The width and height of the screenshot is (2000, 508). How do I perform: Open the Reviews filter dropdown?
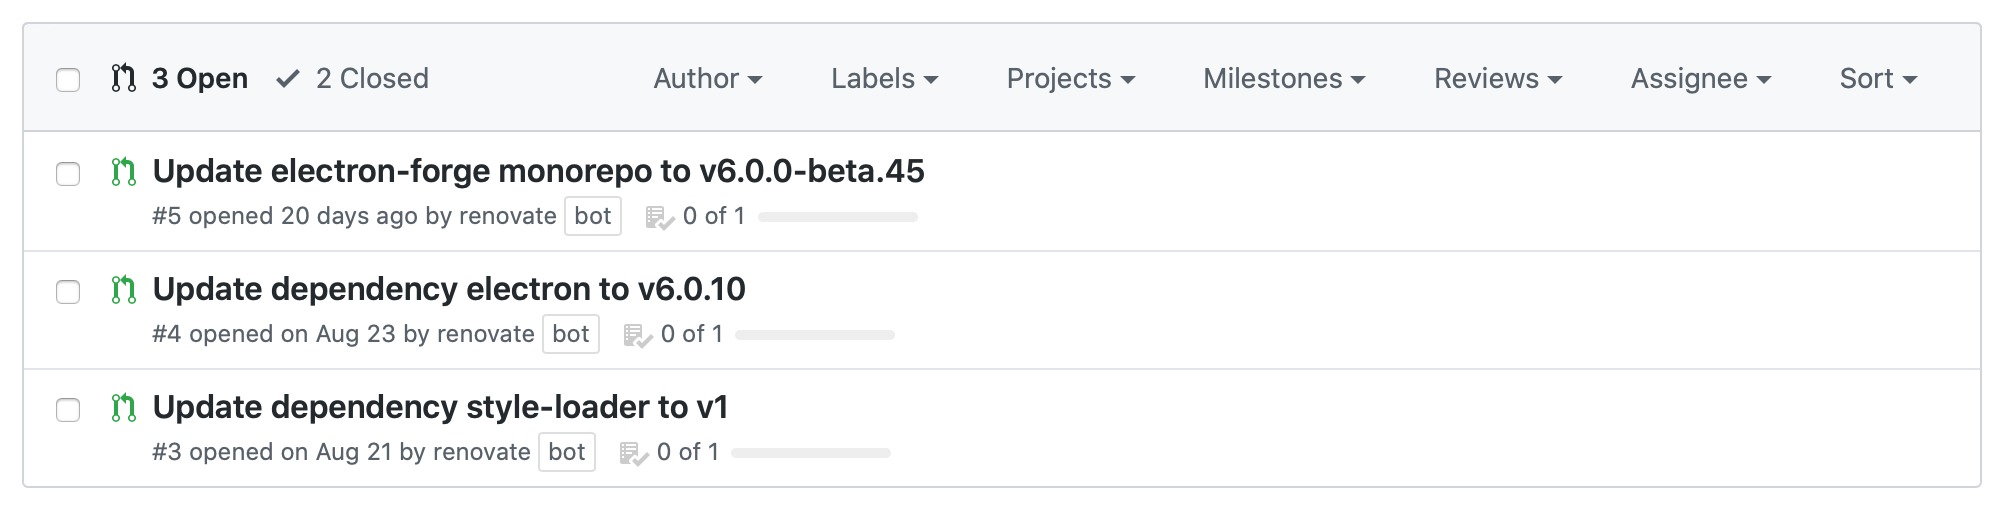point(1498,78)
